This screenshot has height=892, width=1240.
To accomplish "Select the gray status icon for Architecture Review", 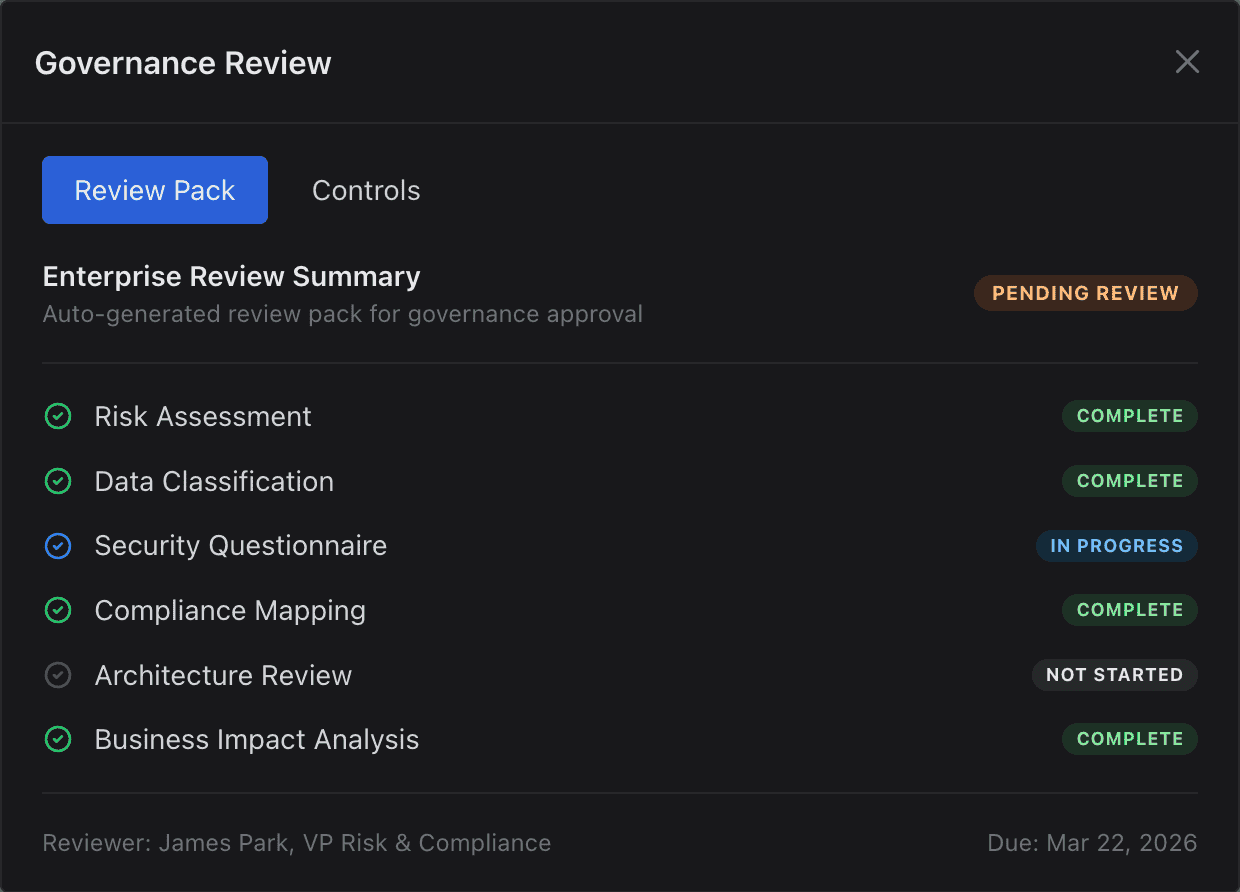I will click(x=58, y=675).
